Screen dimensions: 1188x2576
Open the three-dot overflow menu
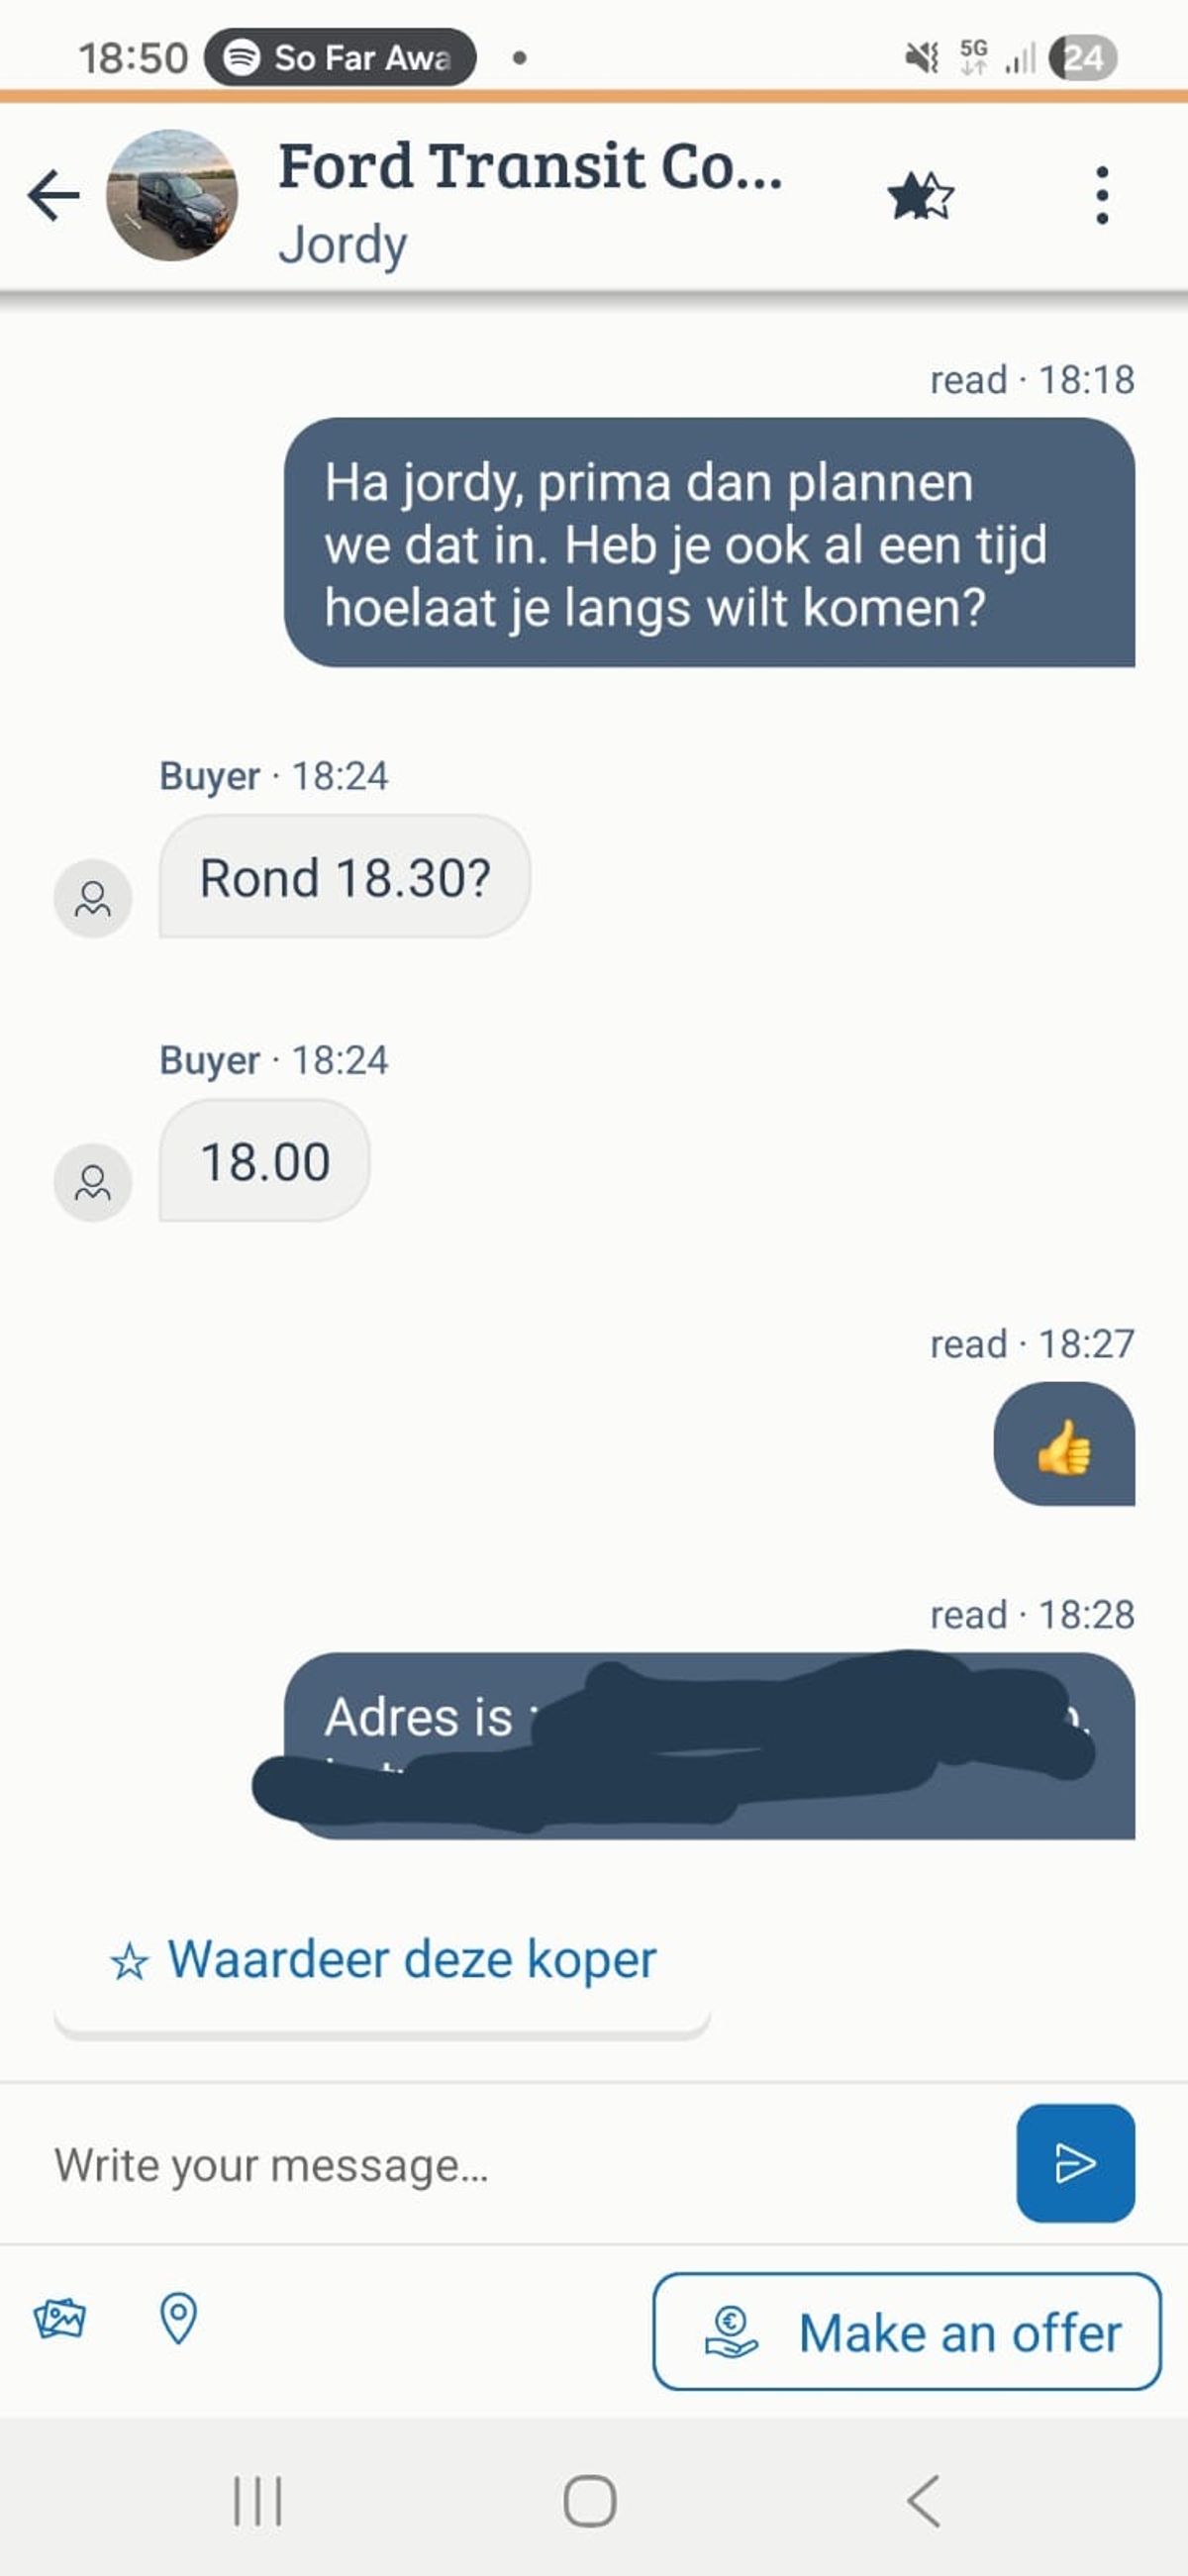1102,195
